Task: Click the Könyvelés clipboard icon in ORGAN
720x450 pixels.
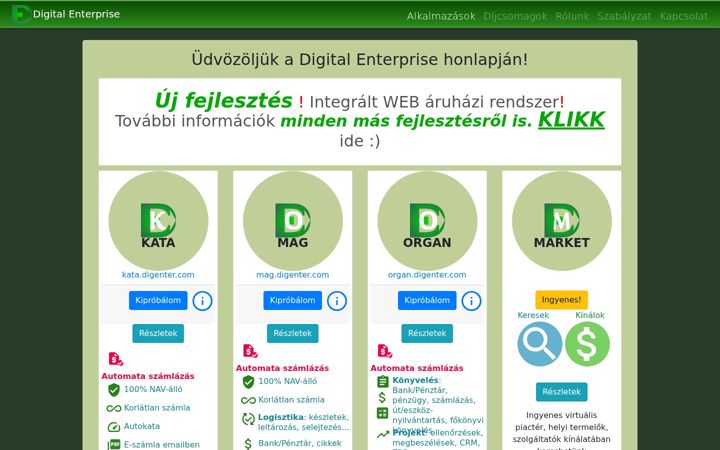Action: click(382, 382)
